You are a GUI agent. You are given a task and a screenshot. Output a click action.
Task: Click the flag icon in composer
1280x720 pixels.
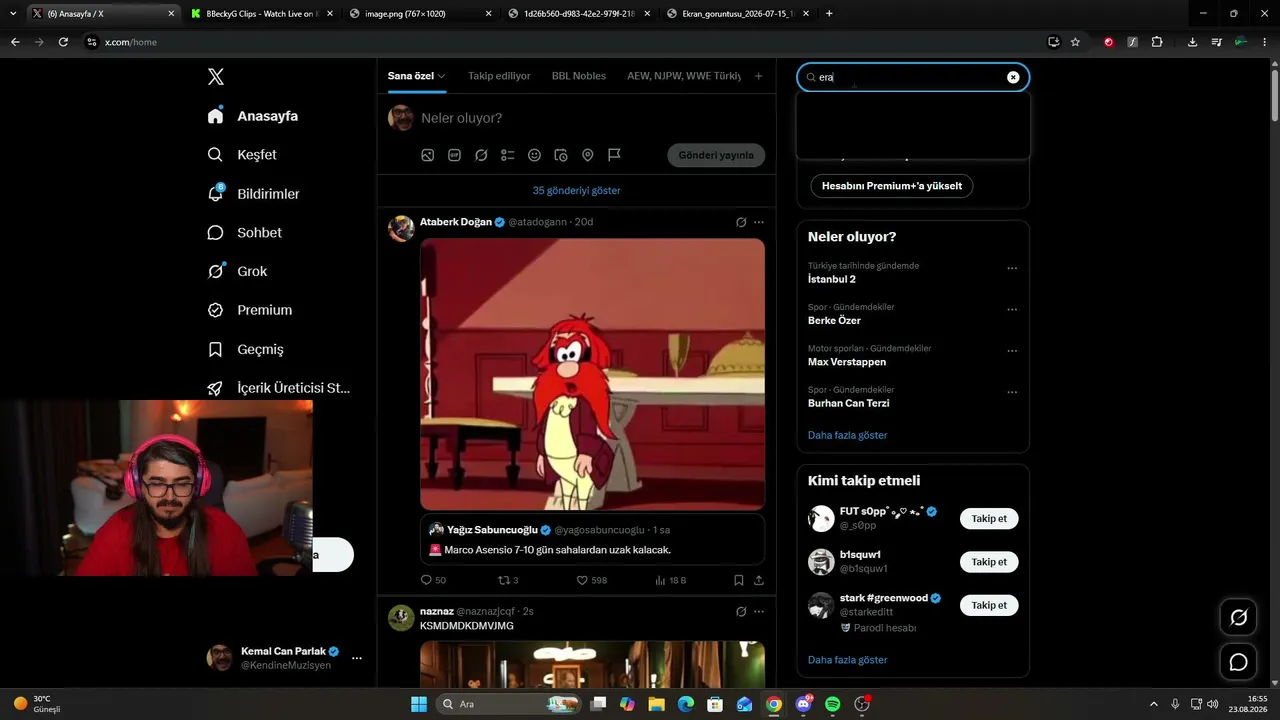point(614,155)
